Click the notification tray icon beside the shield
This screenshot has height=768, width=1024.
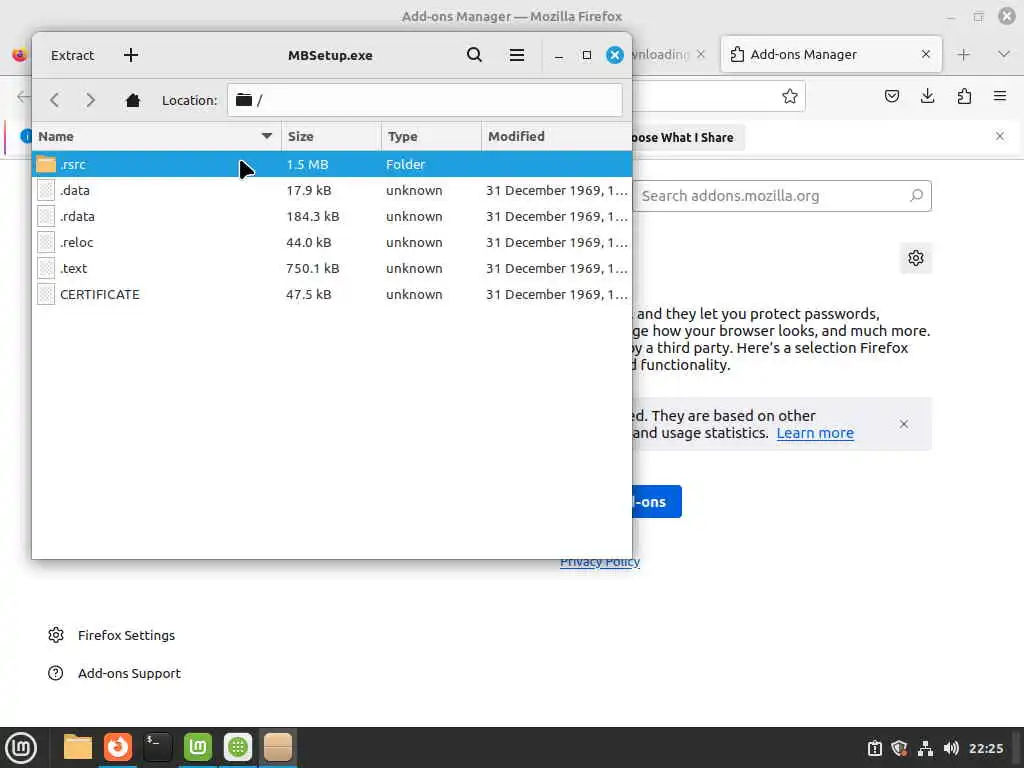874,748
